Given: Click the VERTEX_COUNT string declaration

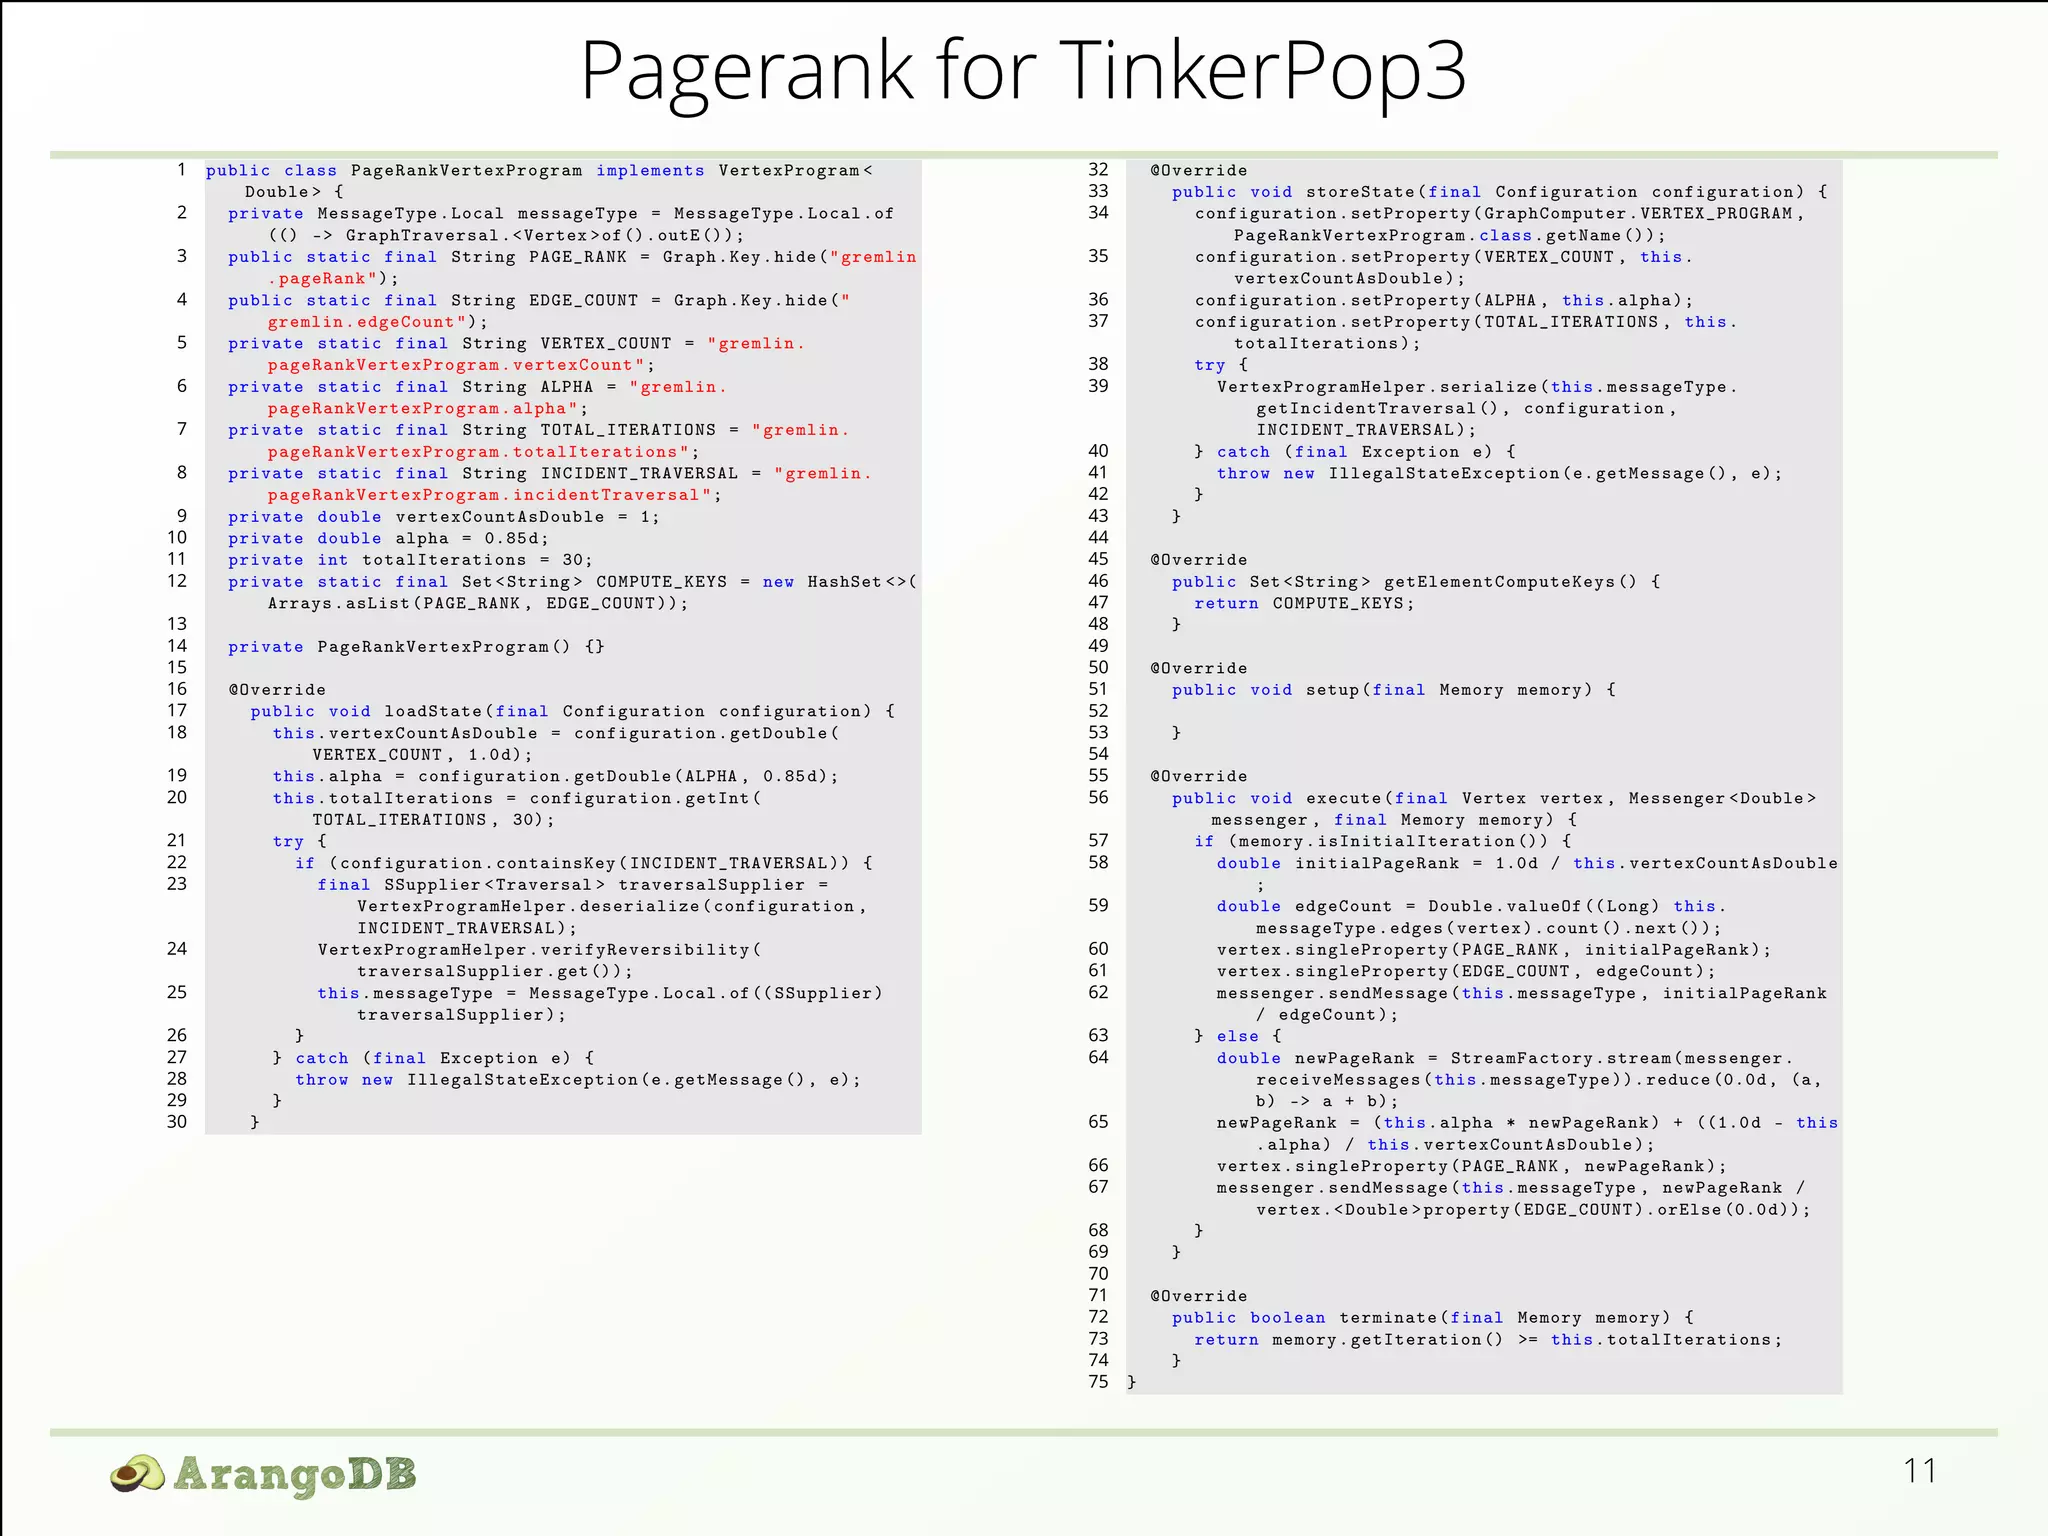Looking at the screenshot, I should pos(516,354).
